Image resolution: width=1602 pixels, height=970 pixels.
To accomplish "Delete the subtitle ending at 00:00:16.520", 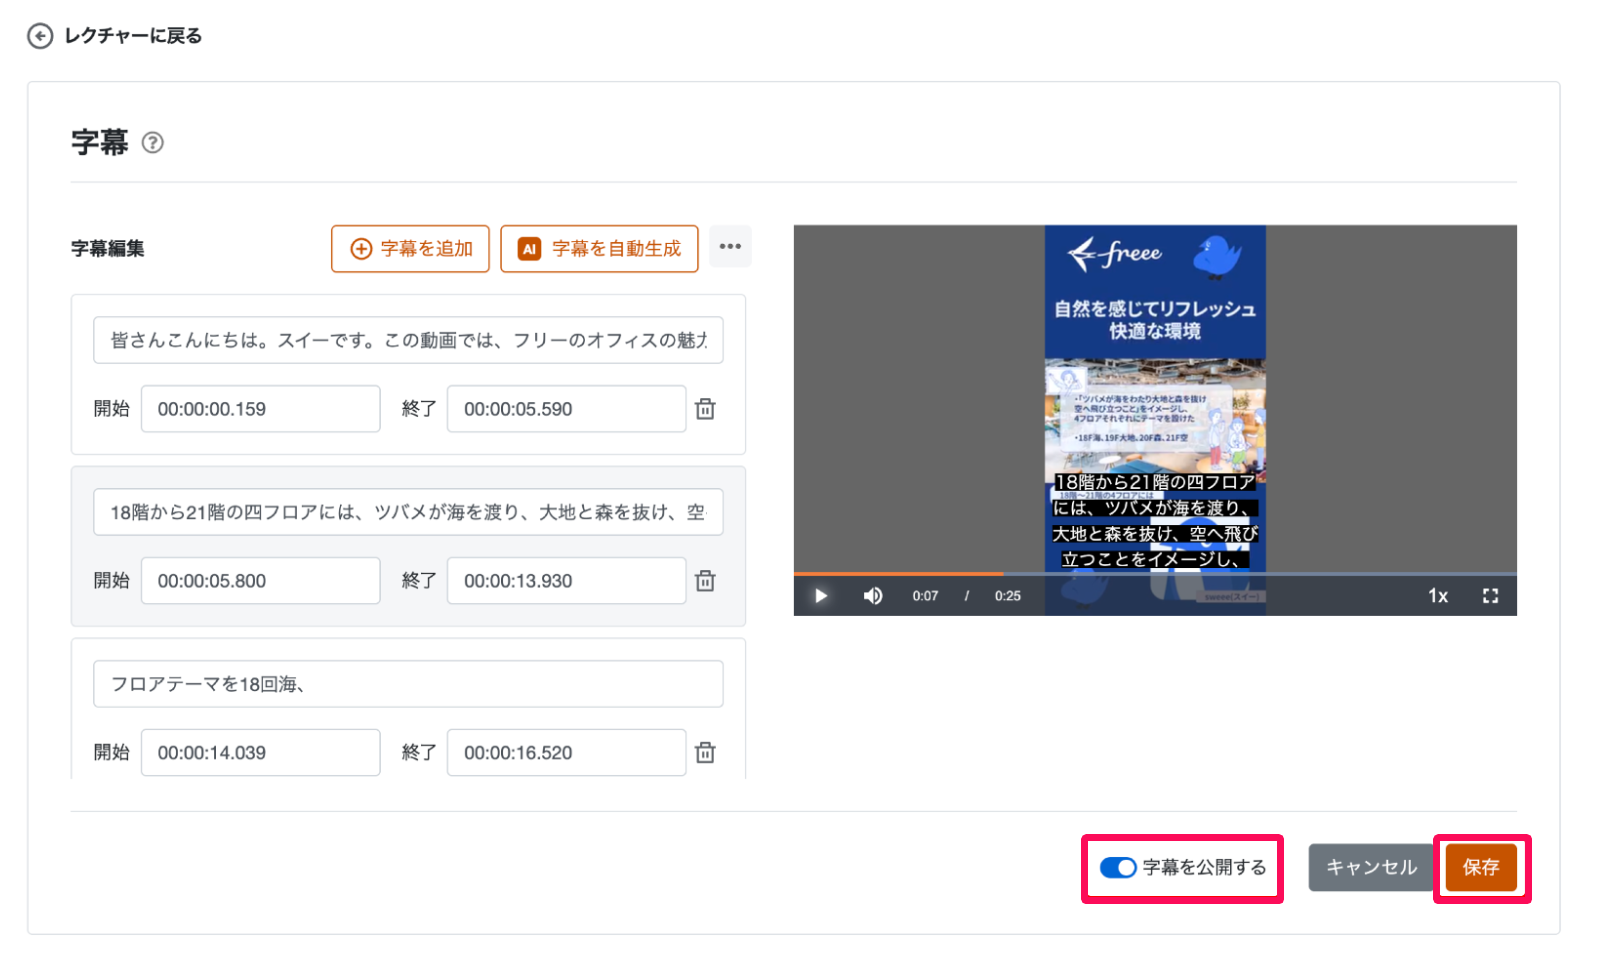I will click(705, 753).
